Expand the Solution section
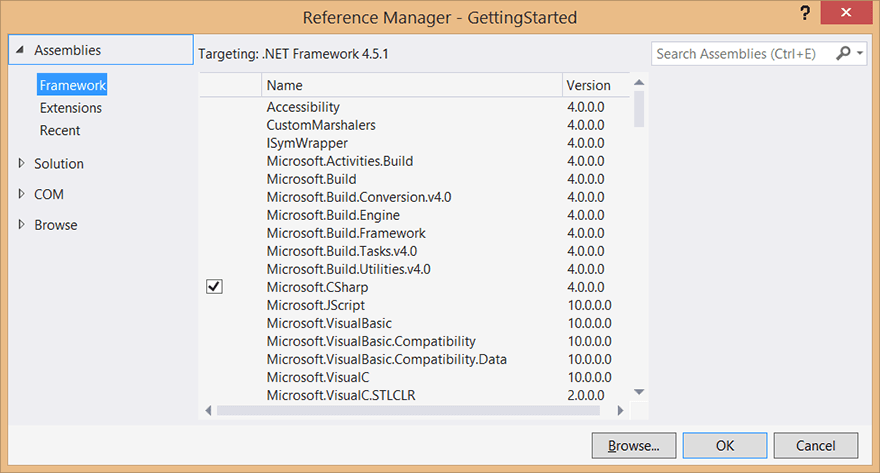The image size is (880, 473). [x=22, y=163]
